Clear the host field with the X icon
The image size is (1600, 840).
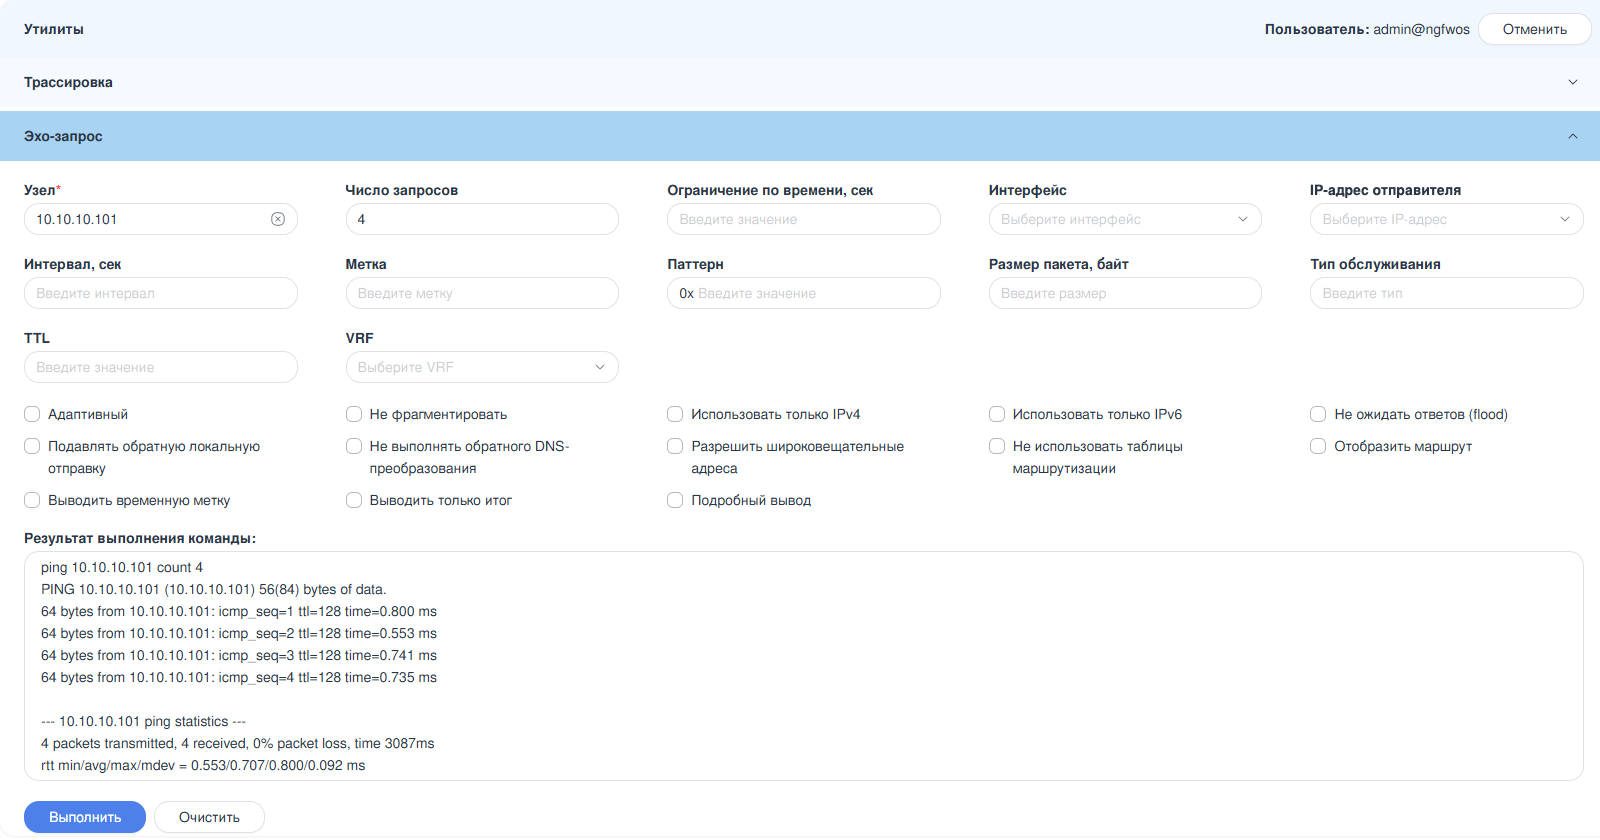[278, 219]
